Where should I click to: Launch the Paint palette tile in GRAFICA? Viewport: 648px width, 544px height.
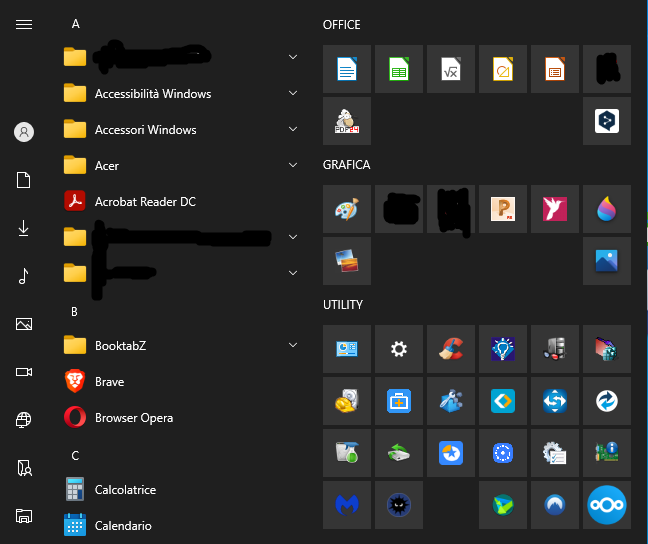coord(347,209)
